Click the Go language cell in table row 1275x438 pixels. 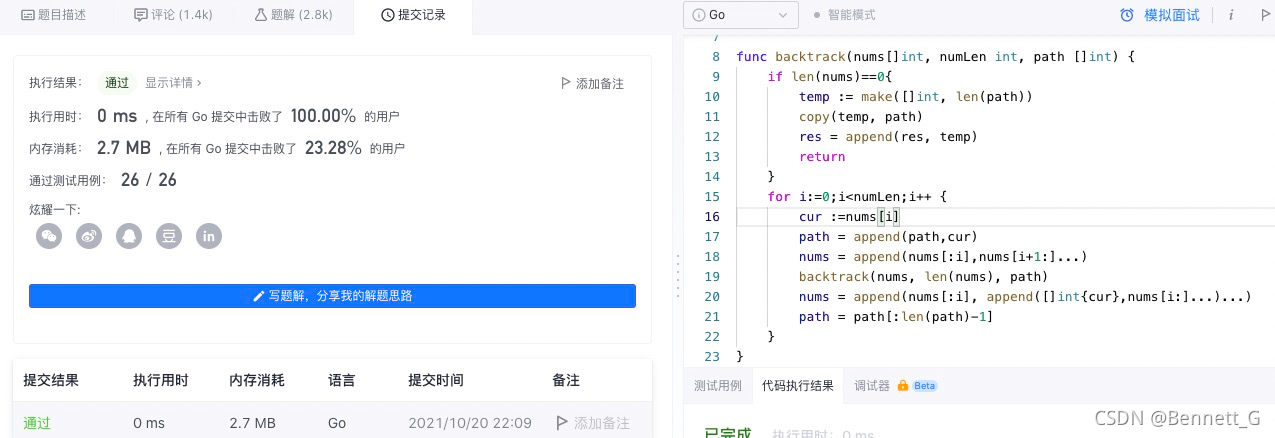tap(337, 423)
